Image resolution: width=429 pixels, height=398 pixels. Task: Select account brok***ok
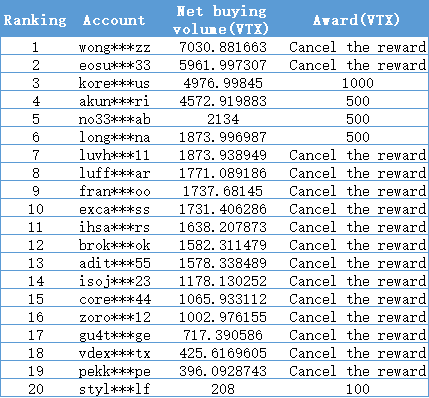click(x=114, y=245)
